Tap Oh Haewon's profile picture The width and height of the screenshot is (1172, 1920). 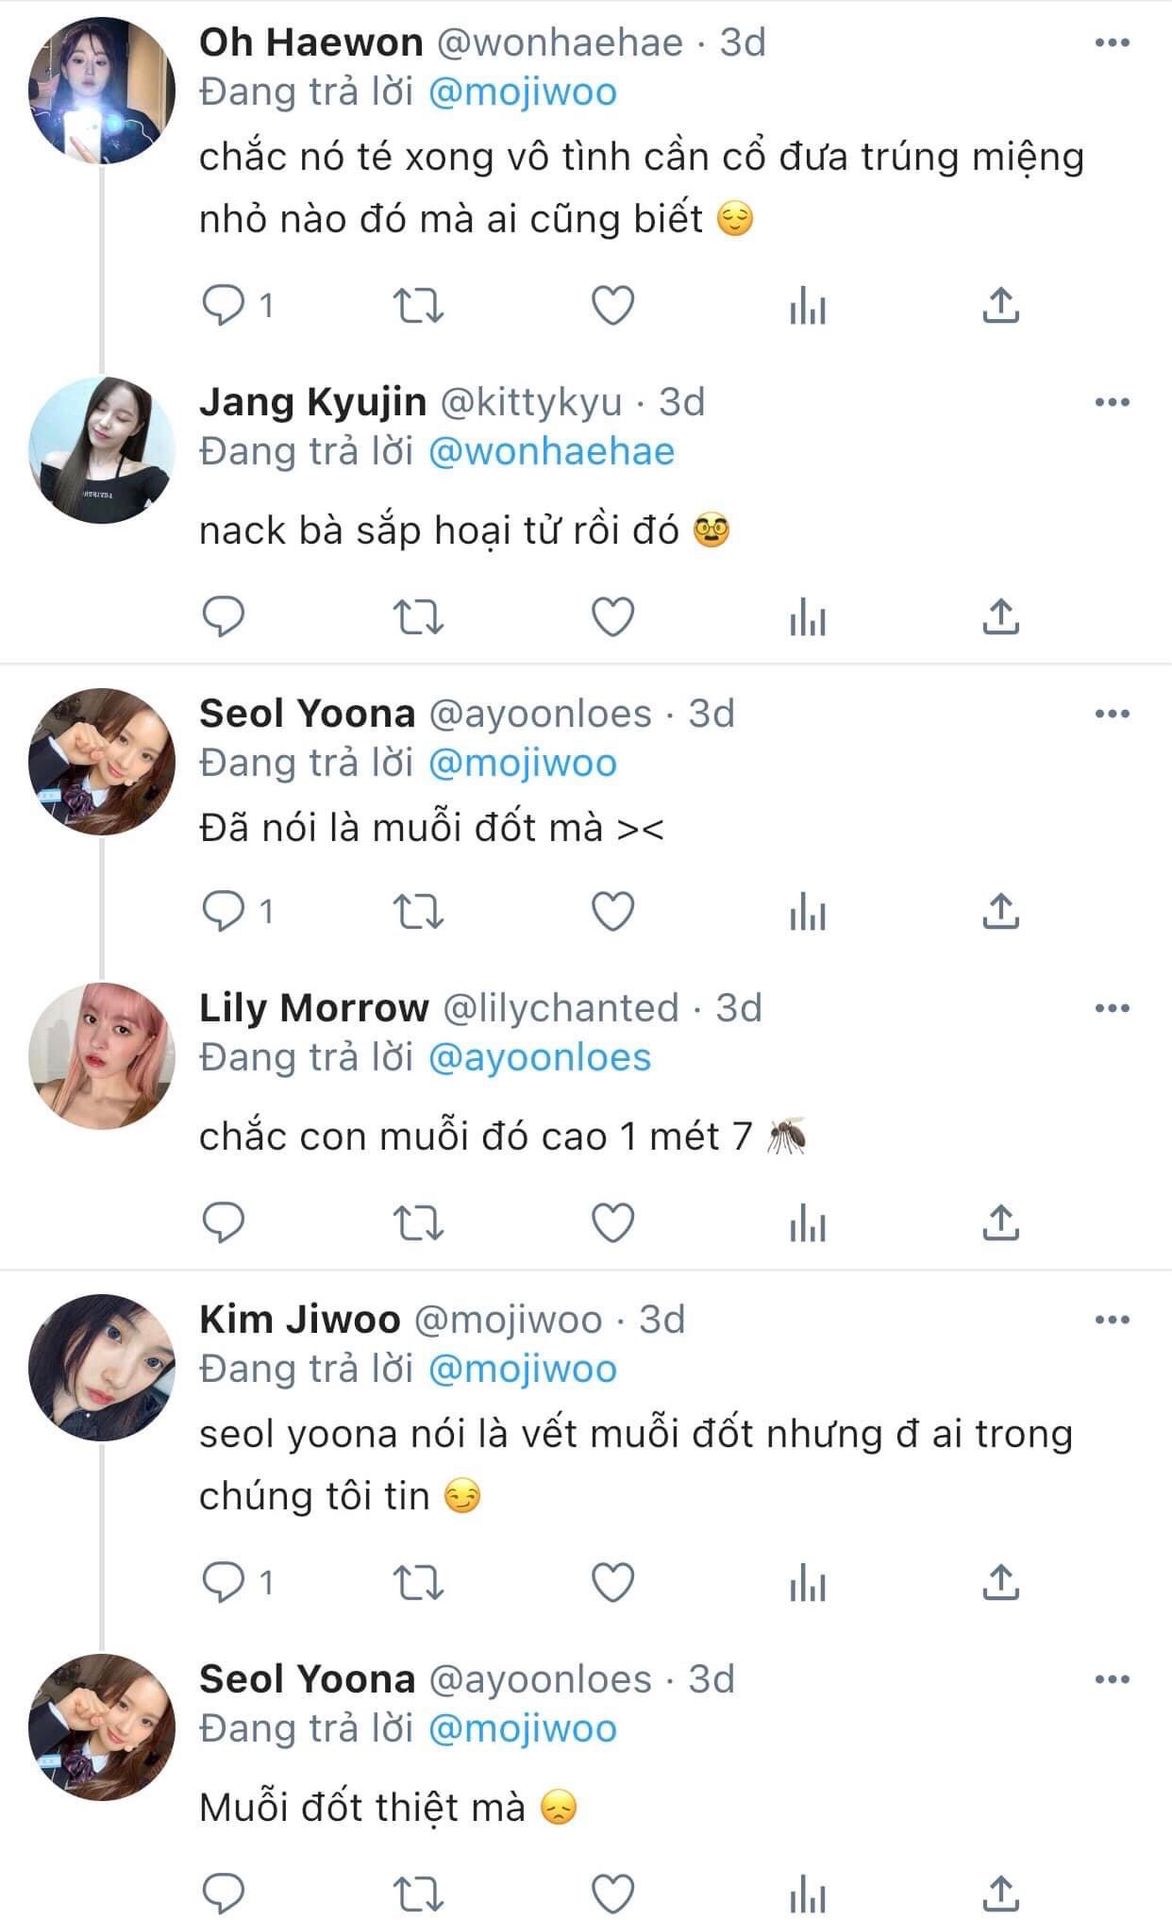pyautogui.click(x=101, y=90)
